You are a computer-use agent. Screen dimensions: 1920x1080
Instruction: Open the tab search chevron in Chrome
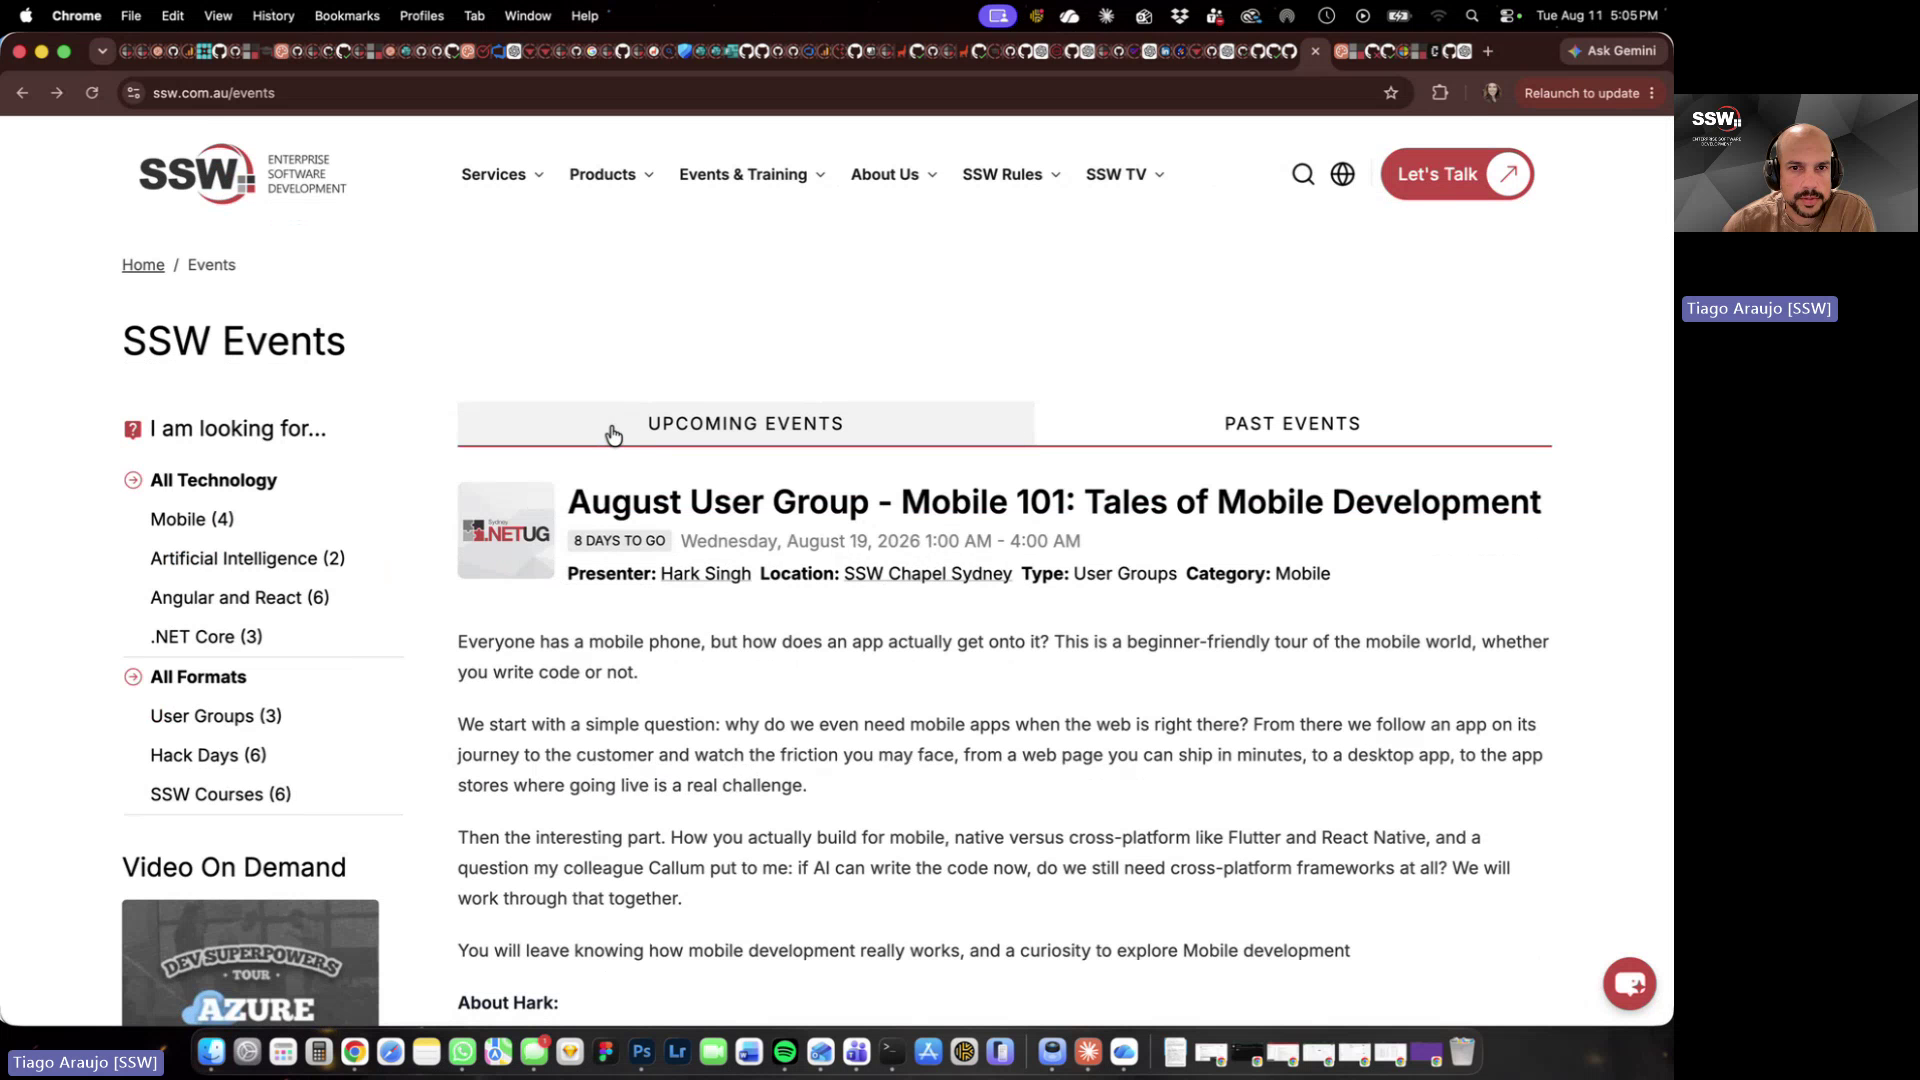pyautogui.click(x=102, y=51)
